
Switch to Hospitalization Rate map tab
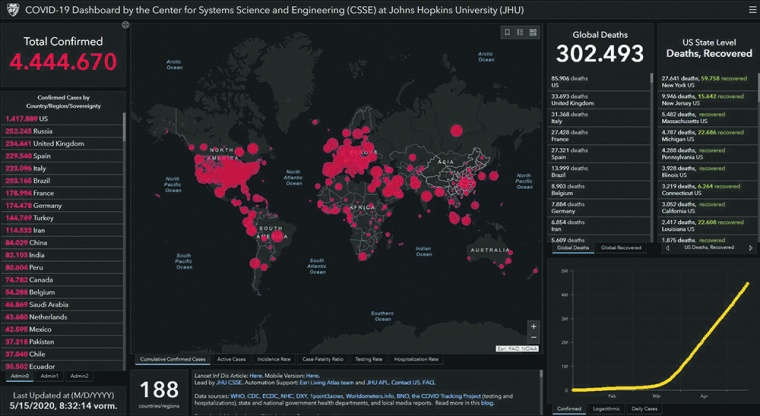click(416, 359)
